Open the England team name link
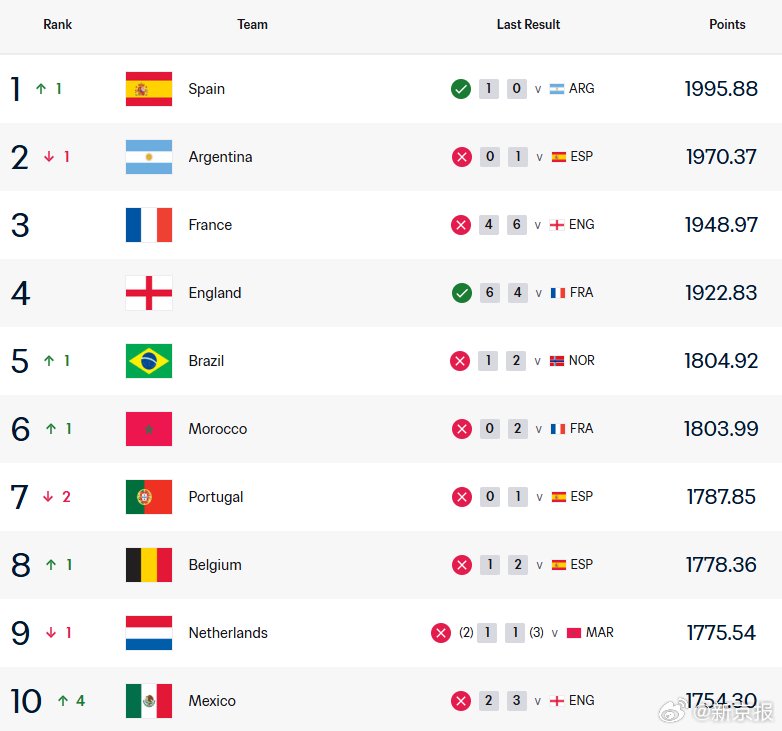 215,293
